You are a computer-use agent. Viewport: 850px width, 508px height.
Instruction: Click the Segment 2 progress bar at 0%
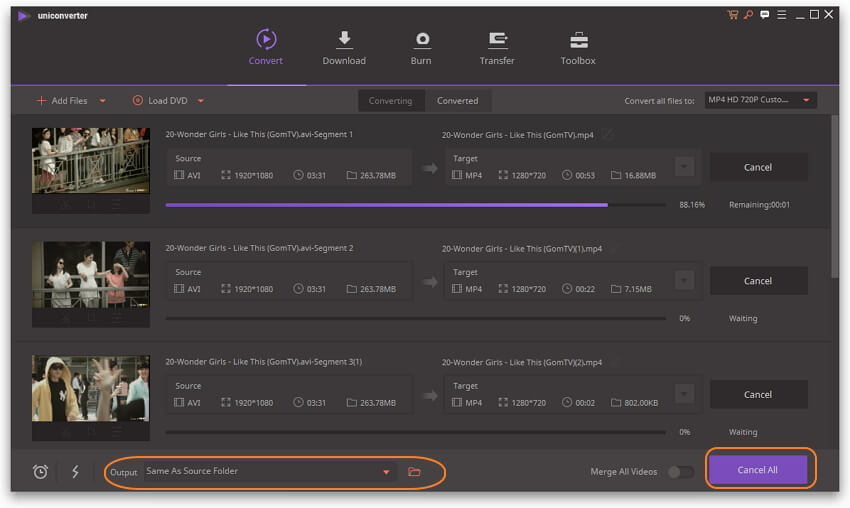(x=416, y=318)
